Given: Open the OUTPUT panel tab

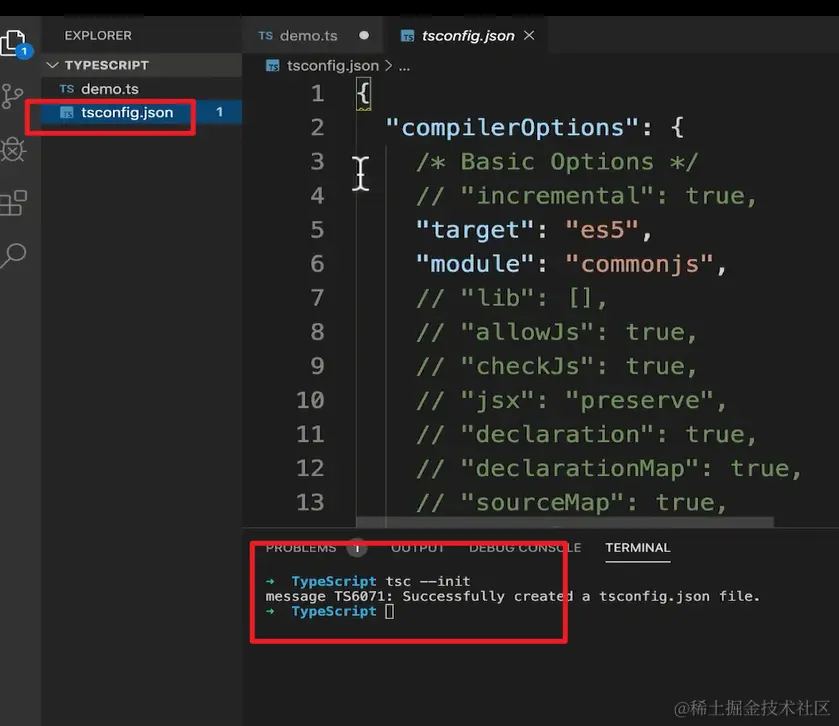Looking at the screenshot, I should [418, 548].
